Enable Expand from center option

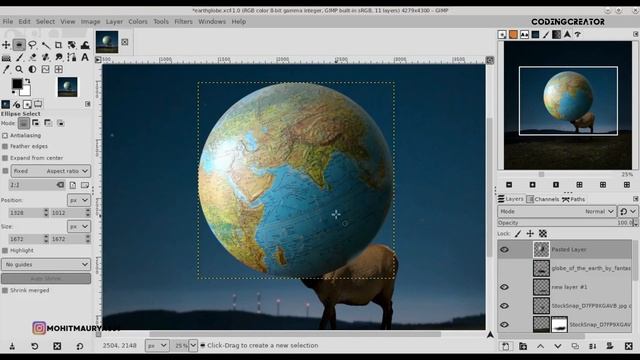coord(5,158)
